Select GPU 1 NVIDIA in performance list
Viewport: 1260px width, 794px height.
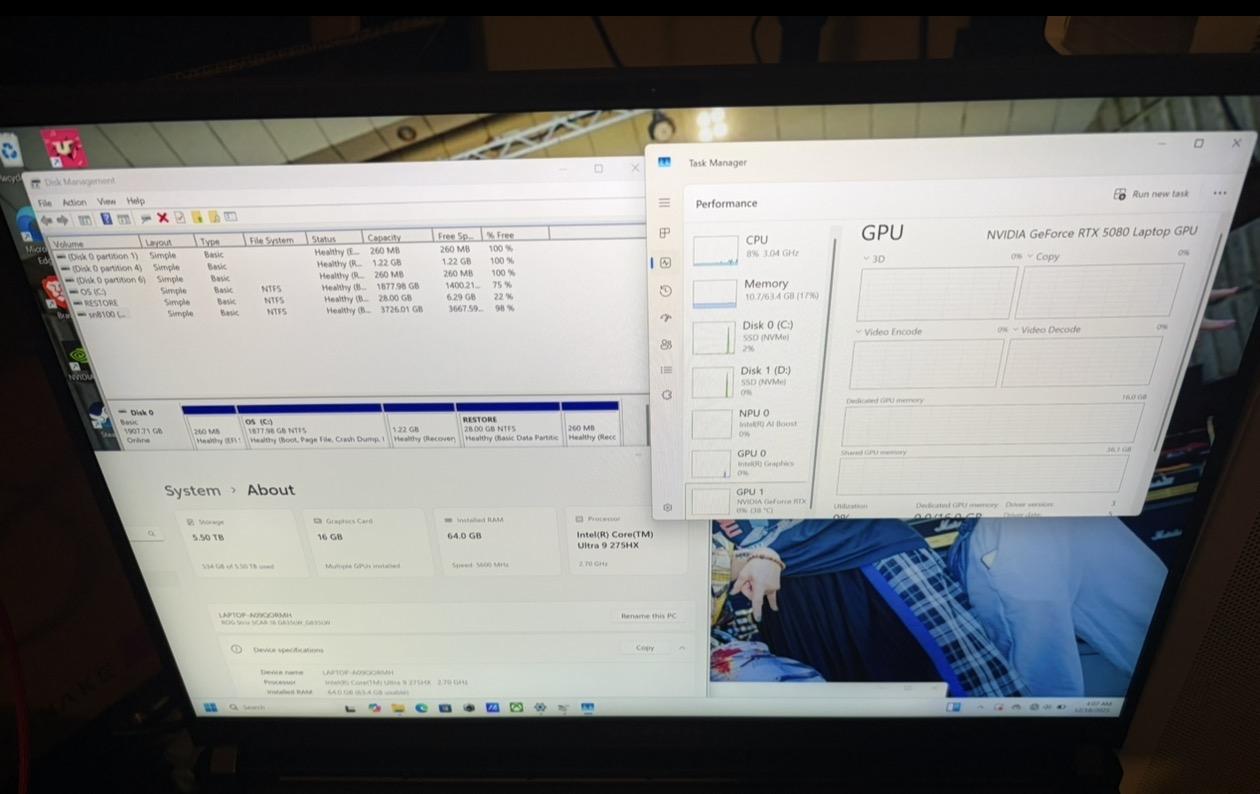pyautogui.click(x=748, y=500)
